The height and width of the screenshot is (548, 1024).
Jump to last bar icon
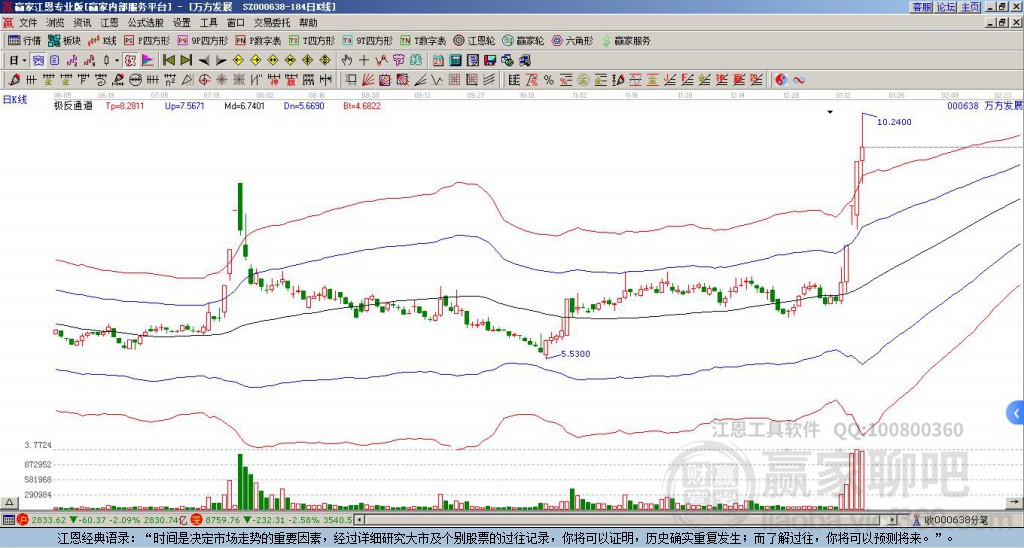[x=185, y=60]
